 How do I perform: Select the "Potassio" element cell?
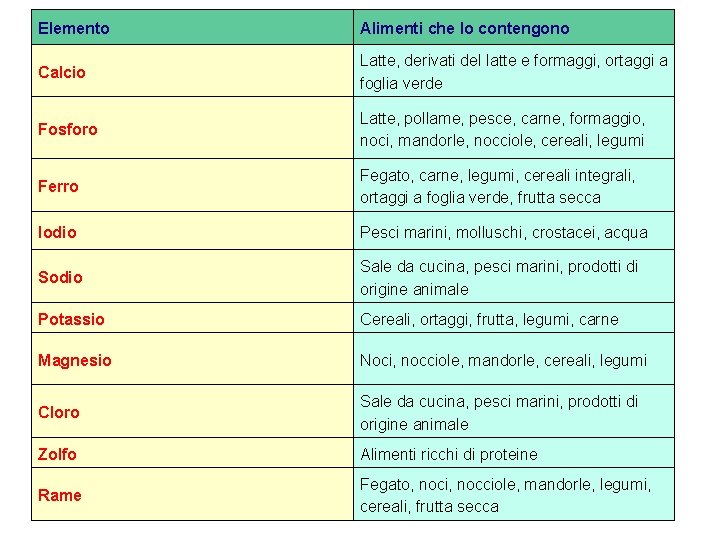(x=71, y=319)
